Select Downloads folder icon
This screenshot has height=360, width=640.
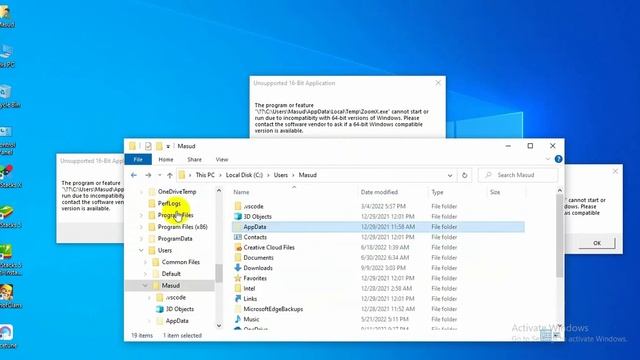pos(238,268)
